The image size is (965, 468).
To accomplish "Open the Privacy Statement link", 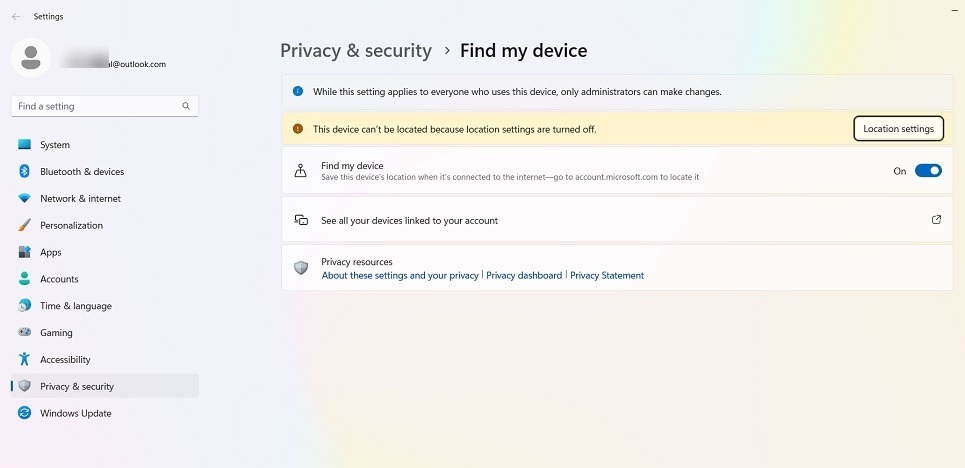I will [607, 275].
